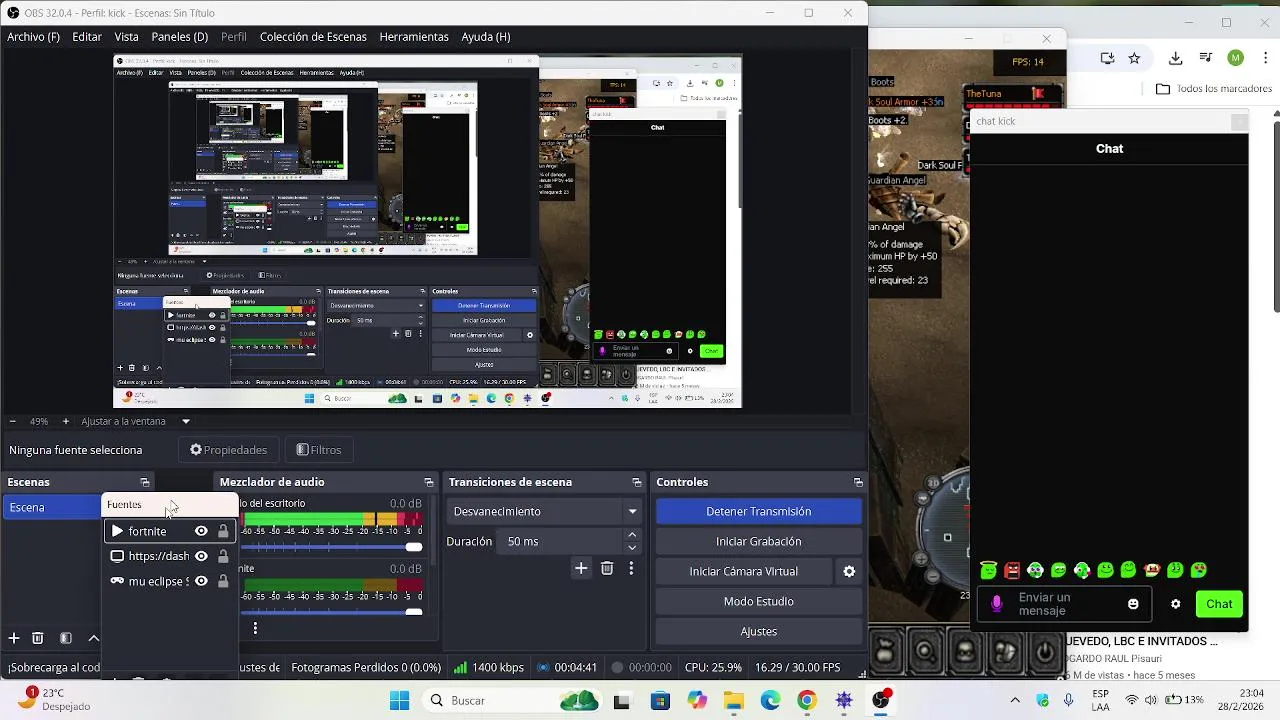This screenshot has width=1280, height=720.
Task: Open the scene filters icon in the Escenas panel
Action: (66, 638)
